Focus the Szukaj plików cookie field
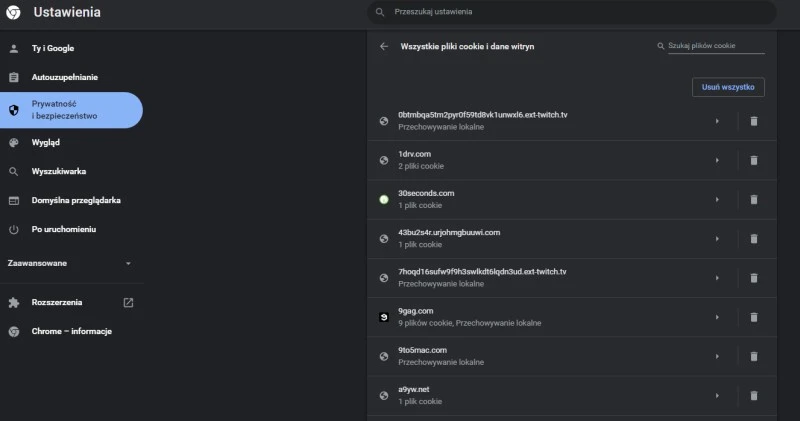This screenshot has width=800, height=421. click(x=715, y=46)
